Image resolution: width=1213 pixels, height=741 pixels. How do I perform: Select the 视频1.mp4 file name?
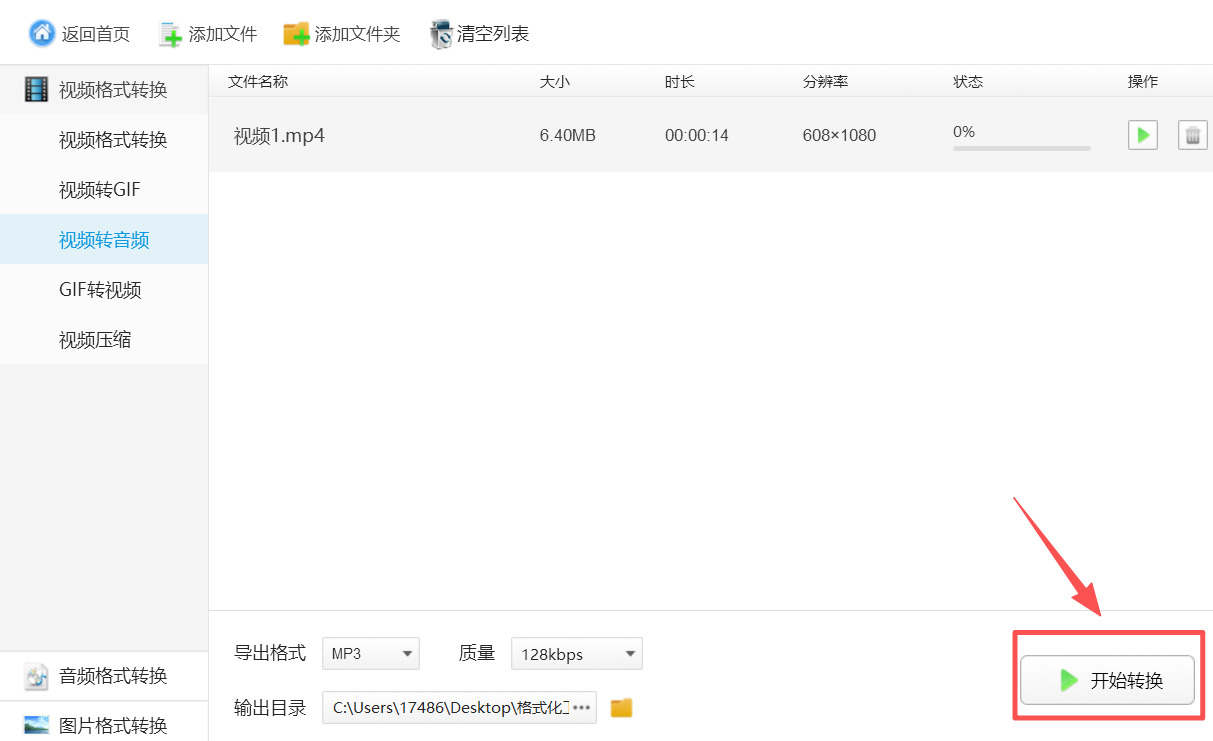click(279, 135)
